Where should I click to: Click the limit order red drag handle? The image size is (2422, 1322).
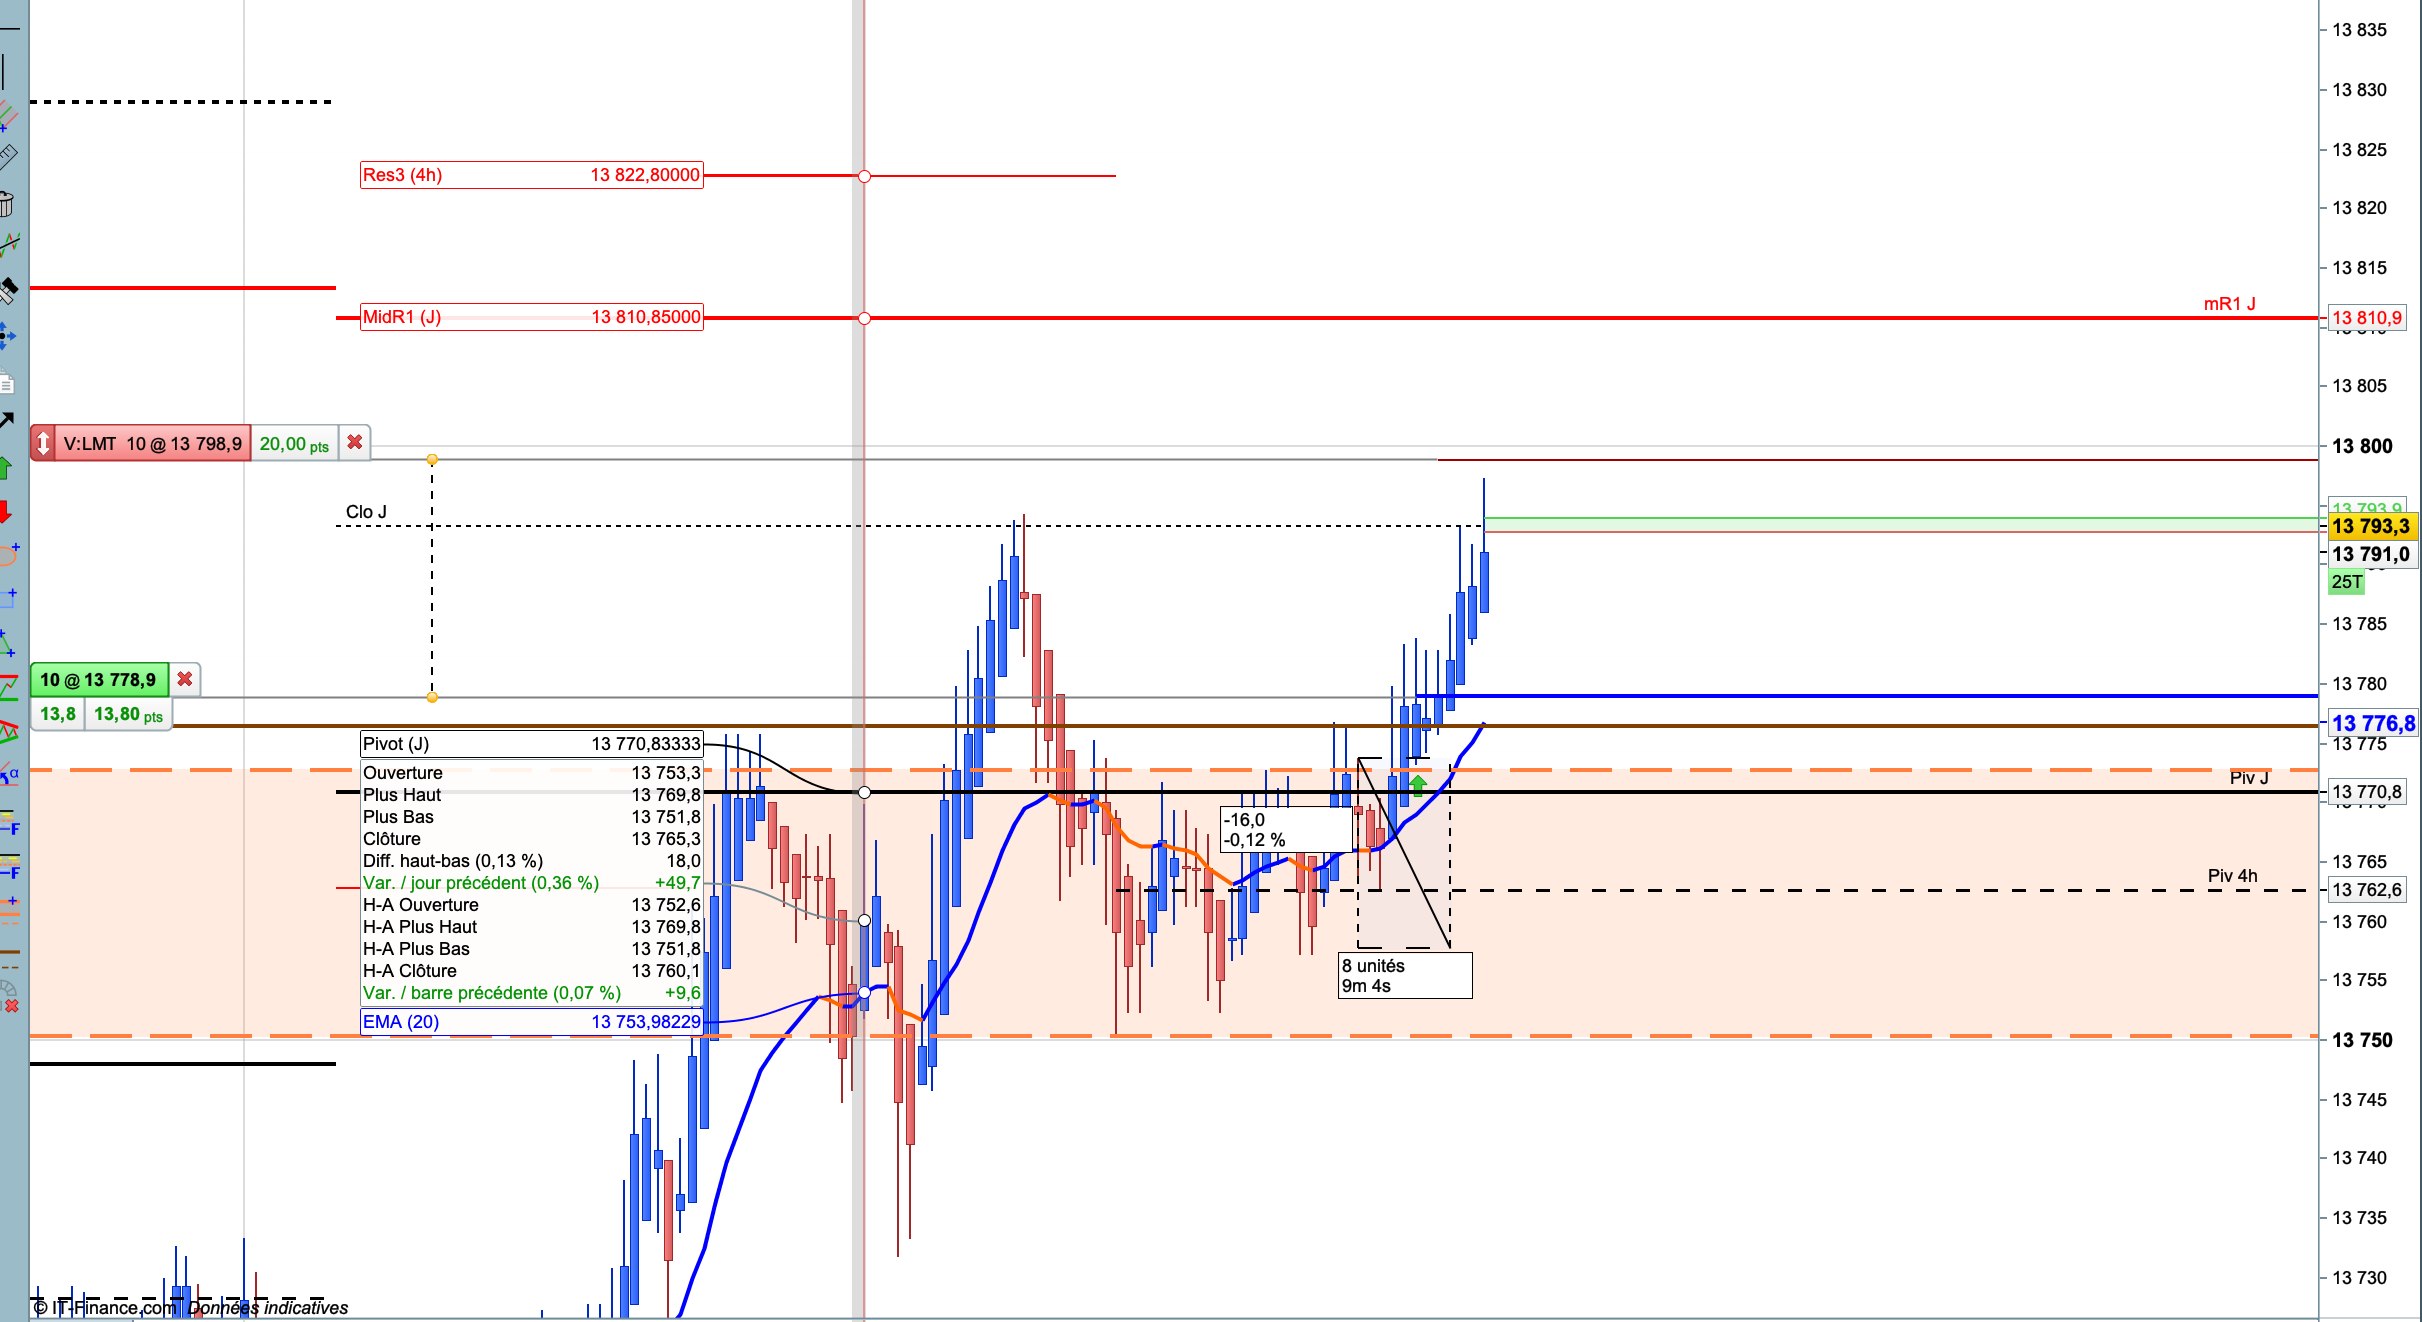(x=43, y=443)
